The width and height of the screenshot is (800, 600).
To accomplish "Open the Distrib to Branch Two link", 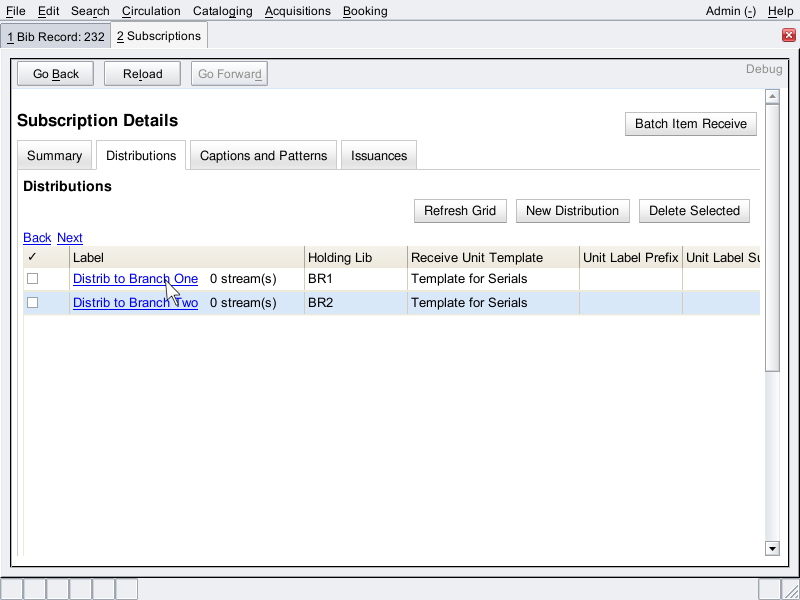I will point(135,303).
